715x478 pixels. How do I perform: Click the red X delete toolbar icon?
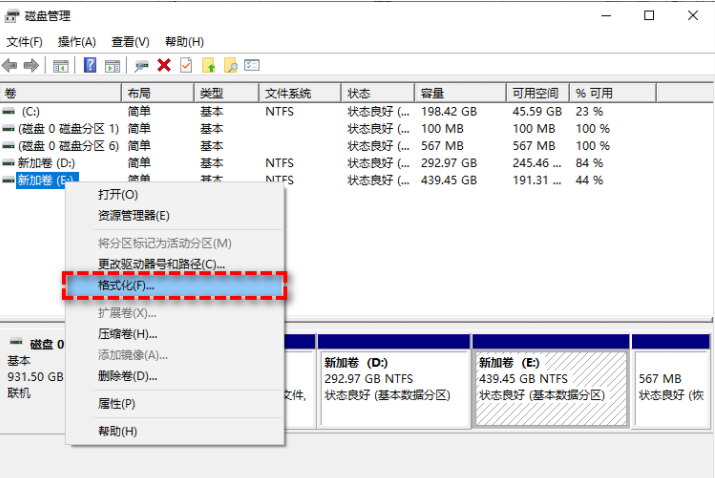164,66
